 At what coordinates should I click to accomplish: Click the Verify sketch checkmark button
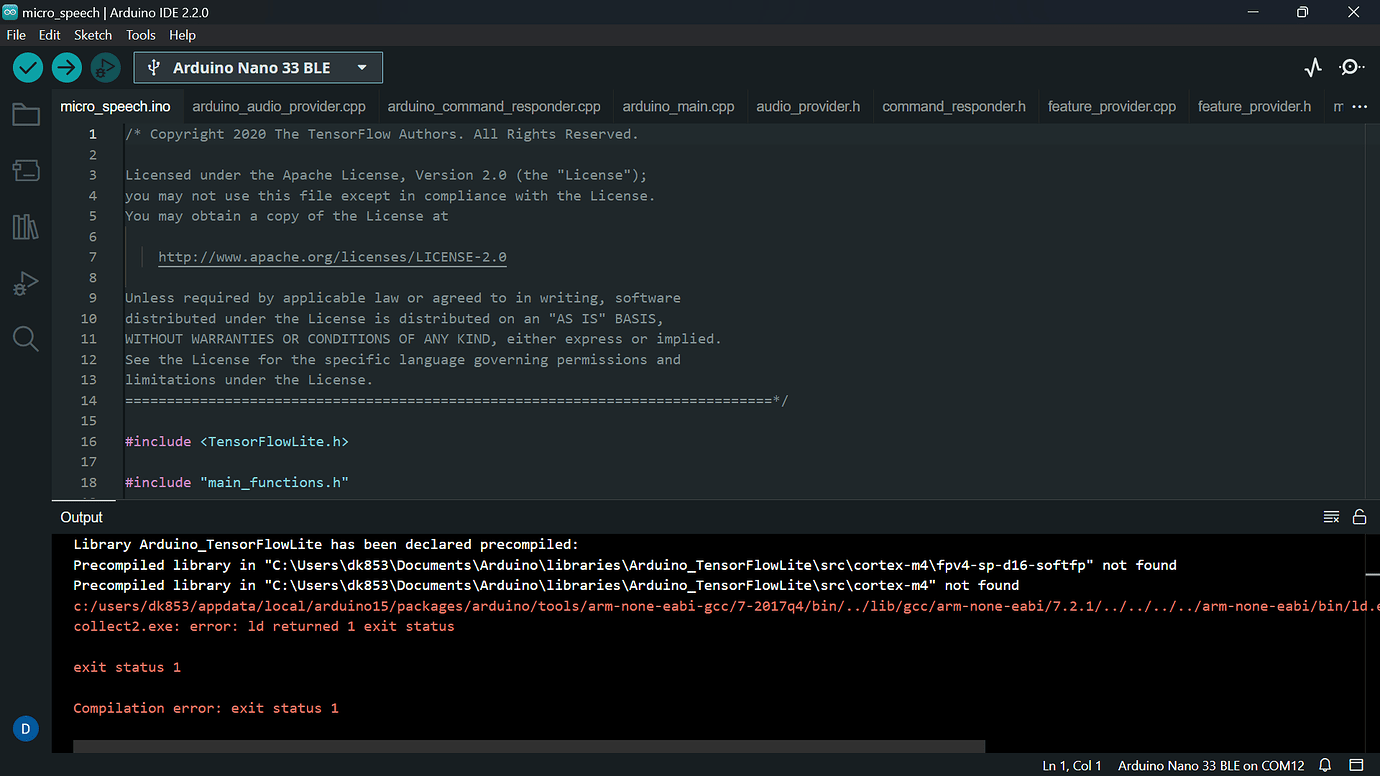pos(28,68)
